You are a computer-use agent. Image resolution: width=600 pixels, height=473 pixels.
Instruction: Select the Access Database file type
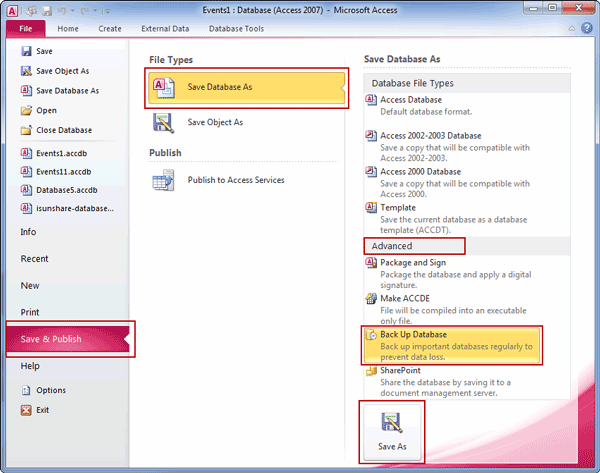(x=411, y=100)
